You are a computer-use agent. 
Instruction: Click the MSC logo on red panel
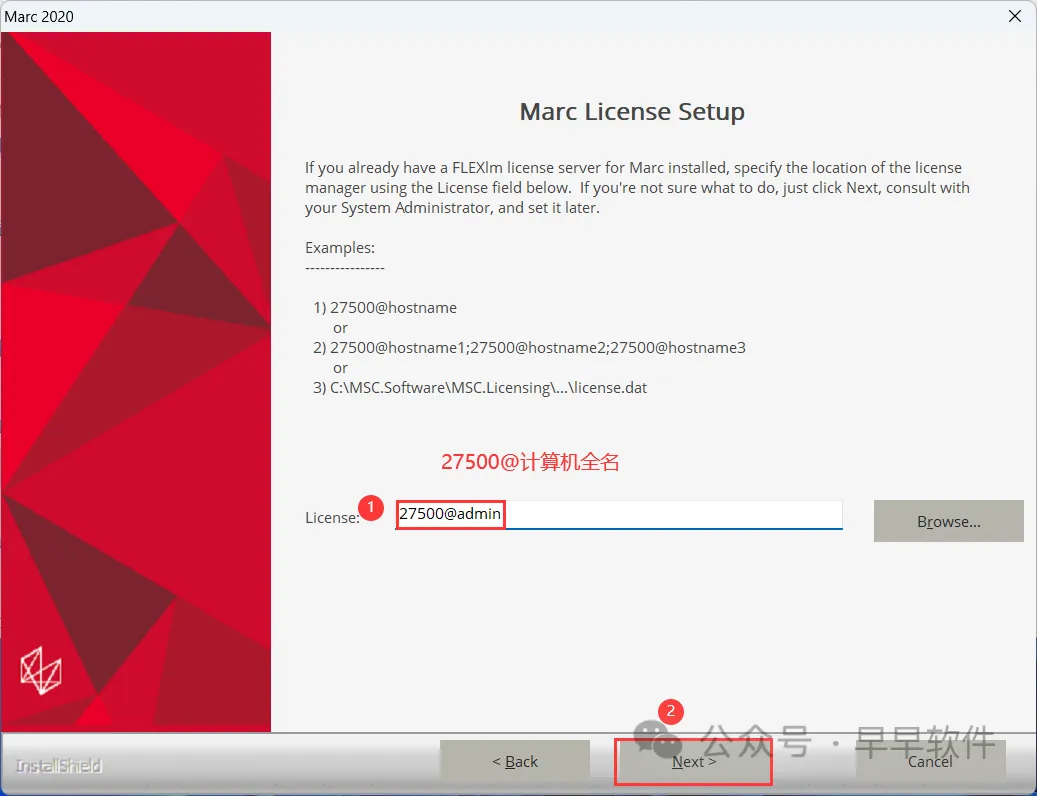[x=41, y=670]
